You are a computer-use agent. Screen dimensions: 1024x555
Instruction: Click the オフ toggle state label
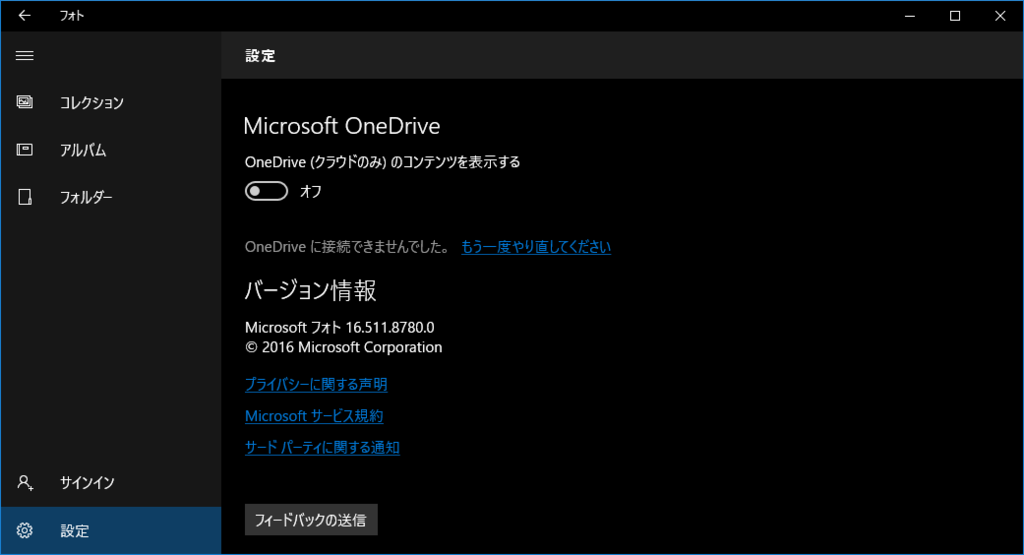coord(311,191)
